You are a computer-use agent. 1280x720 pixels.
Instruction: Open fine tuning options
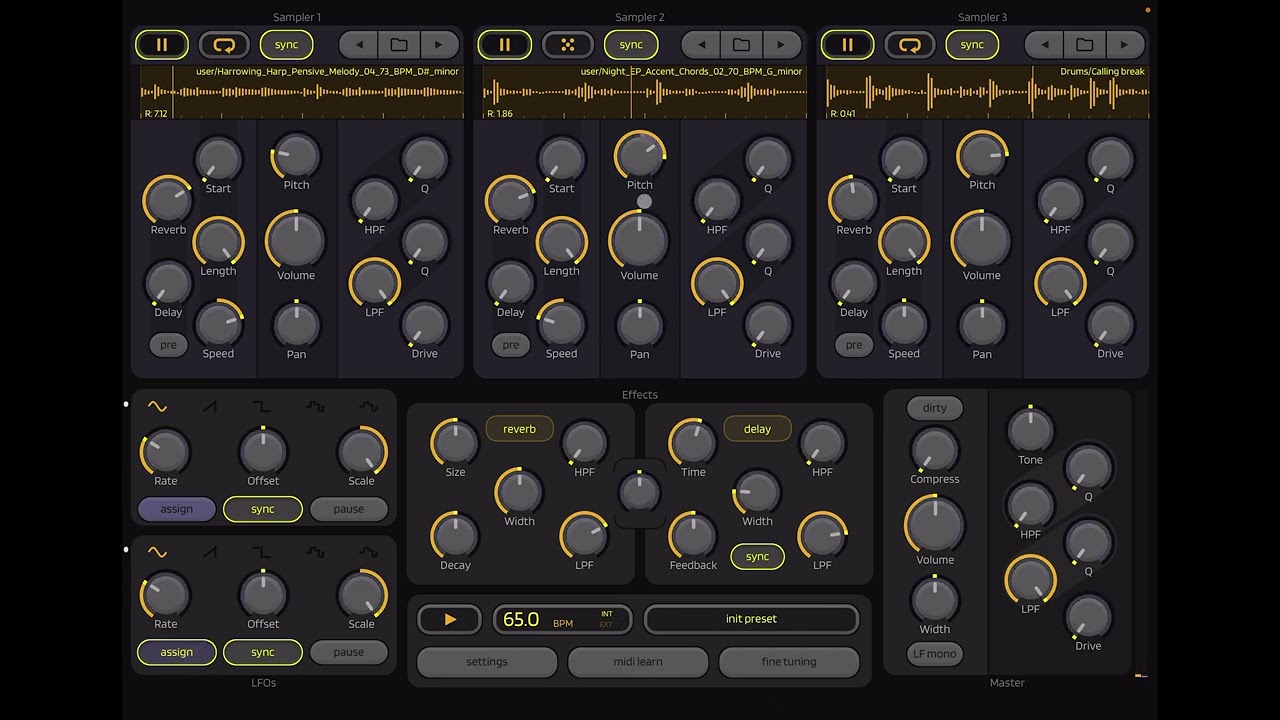coord(789,662)
